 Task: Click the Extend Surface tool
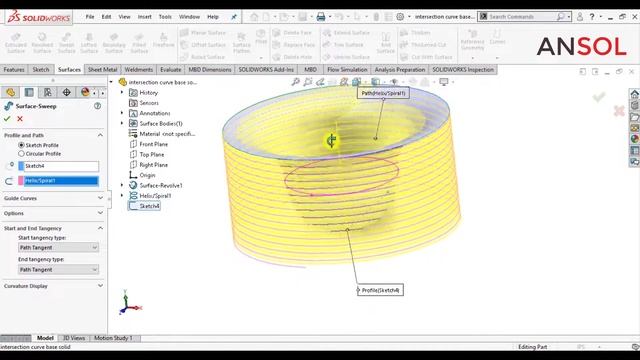347,33
